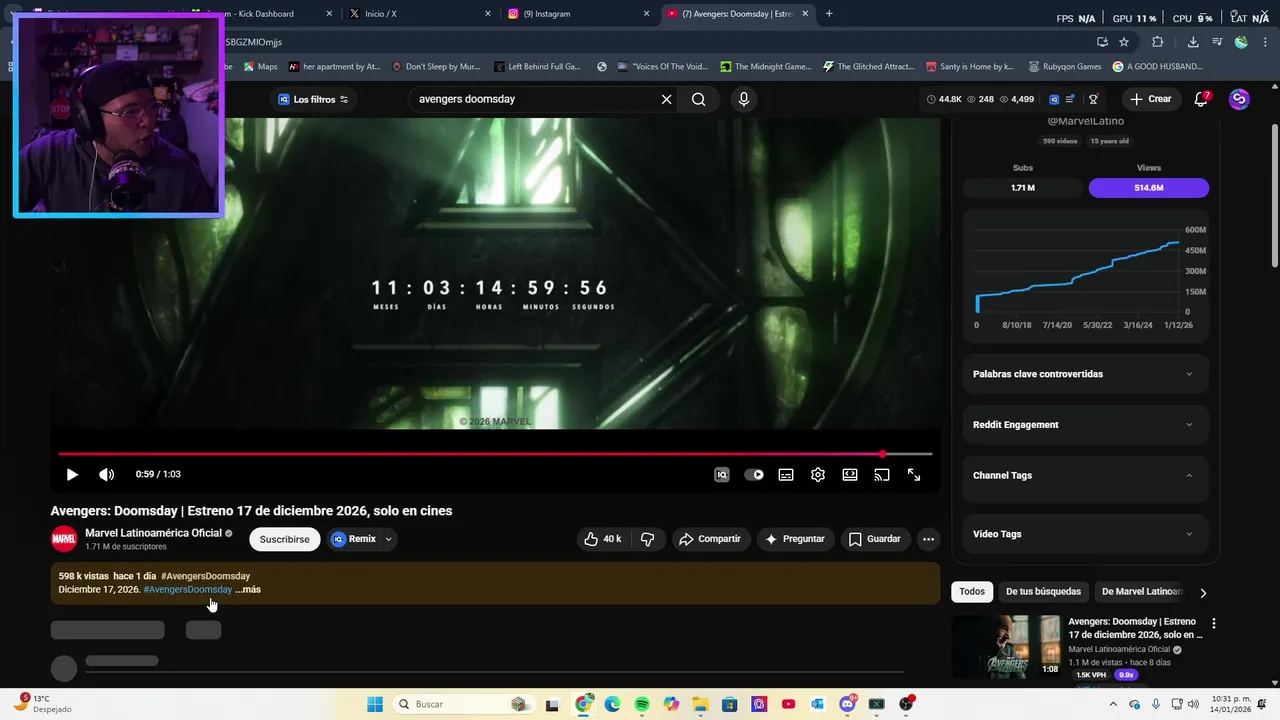Click the Suscribirse button
Screen dimensions: 1280x720
point(285,539)
